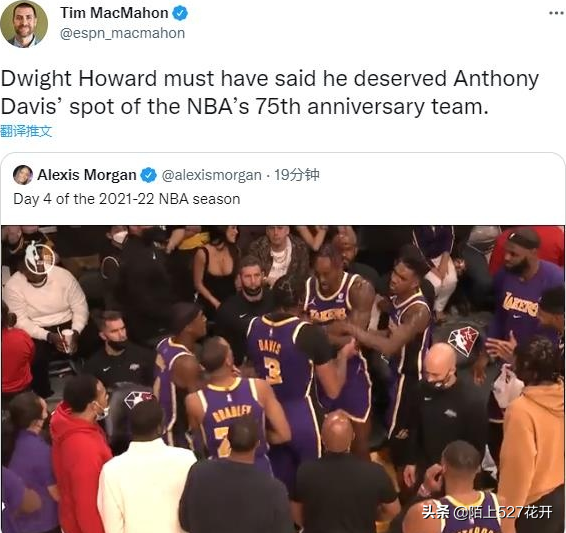The height and width of the screenshot is (533, 566).
Task: Click the verified badge beside Alexis Morgan
Action: pyautogui.click(x=148, y=175)
